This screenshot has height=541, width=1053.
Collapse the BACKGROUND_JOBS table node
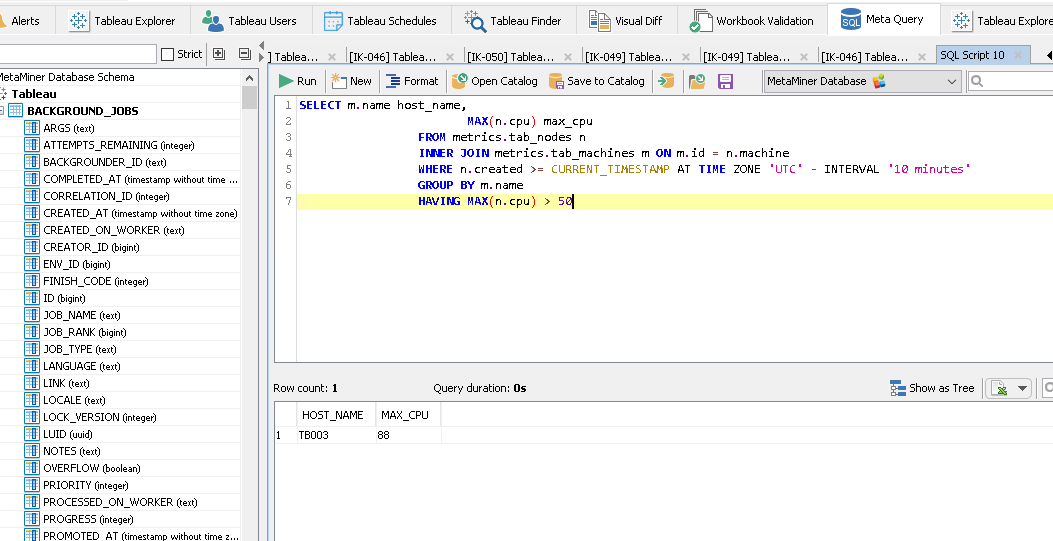coord(2,111)
